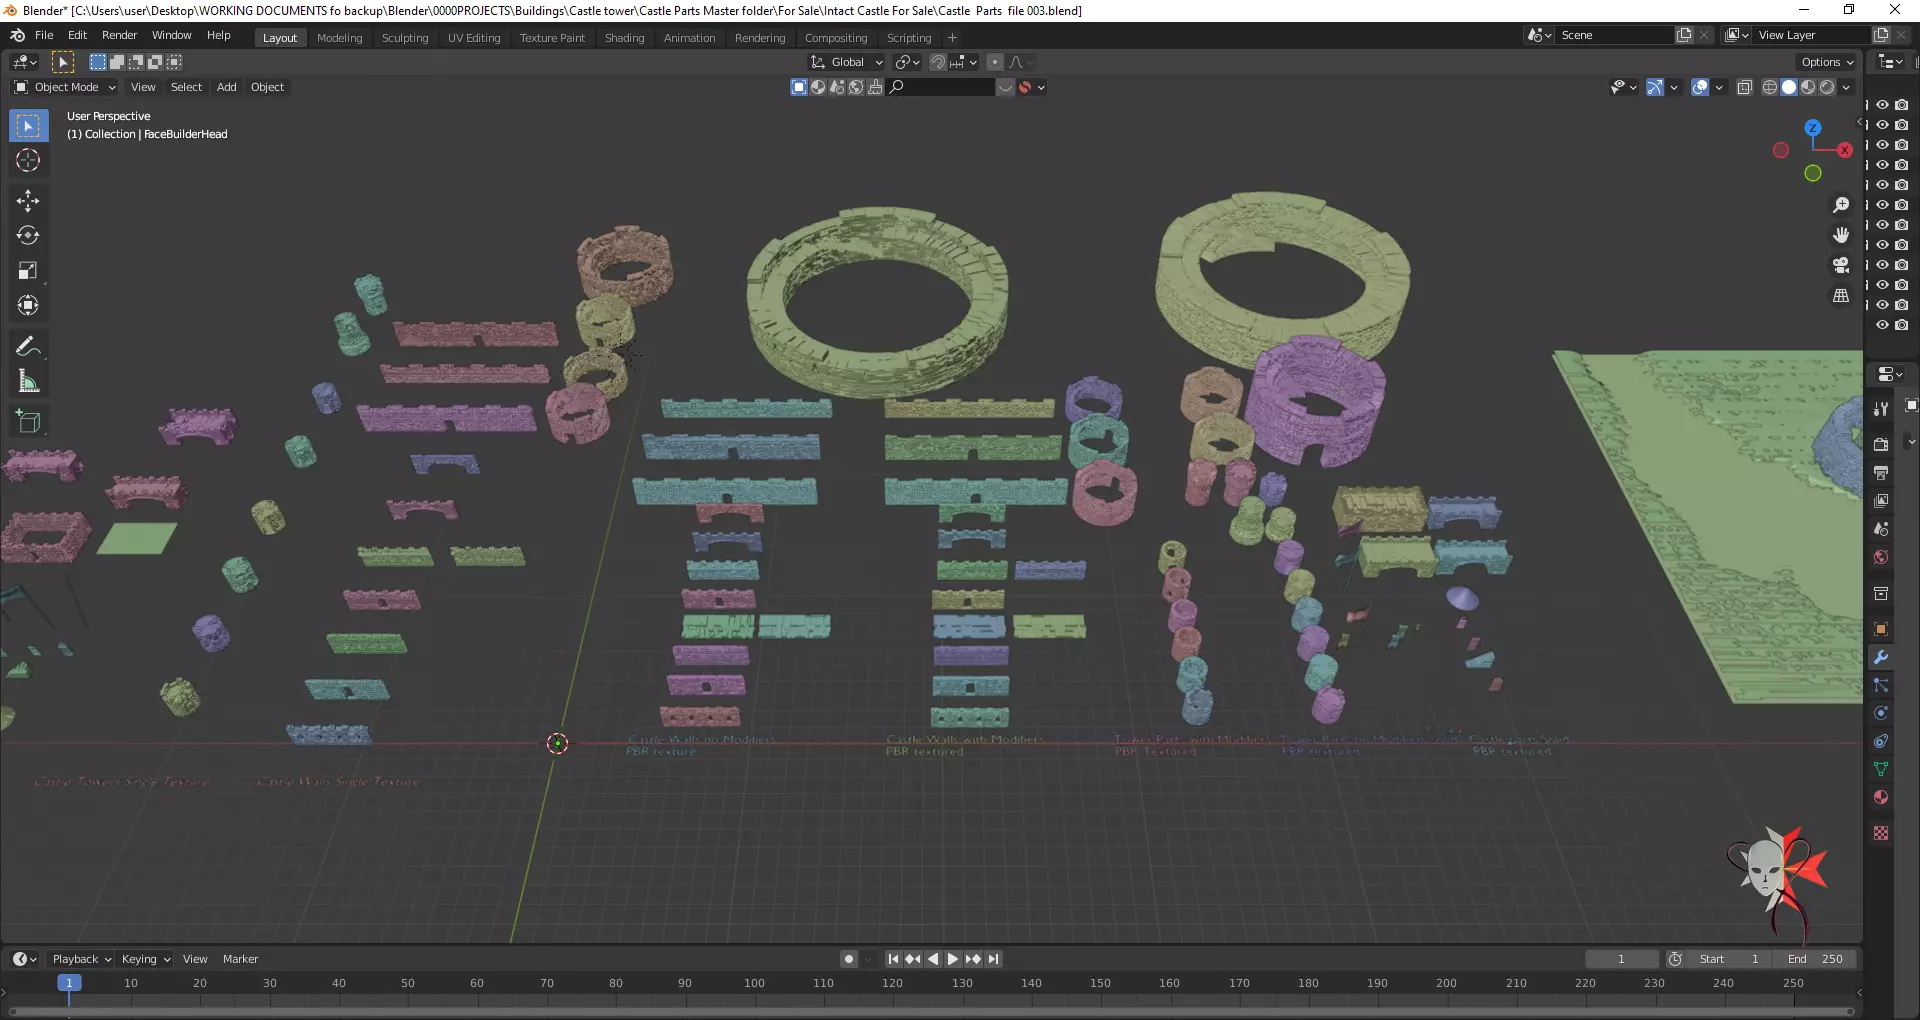The width and height of the screenshot is (1920, 1020).
Task: Open the Render menu
Action: 119,35
